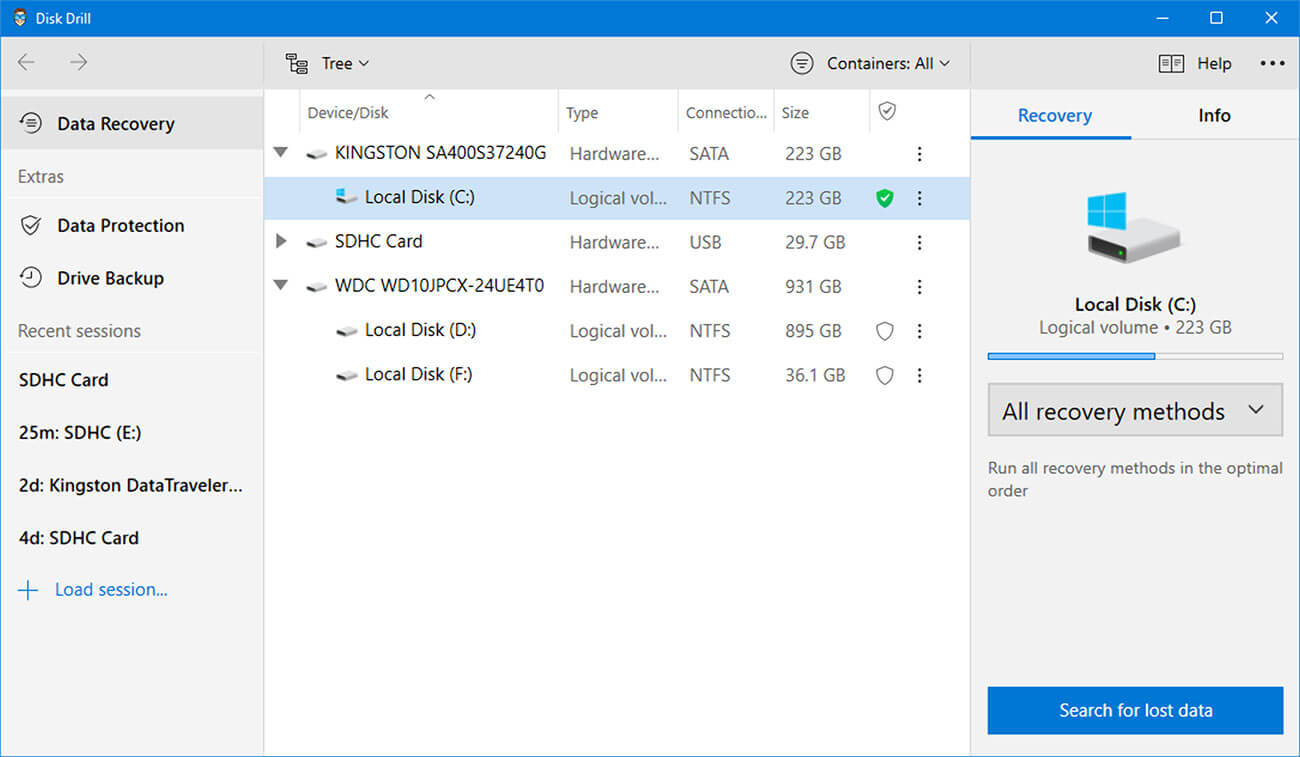Click the protection shield column header icon
Viewport: 1300px width, 757px height.
point(886,112)
